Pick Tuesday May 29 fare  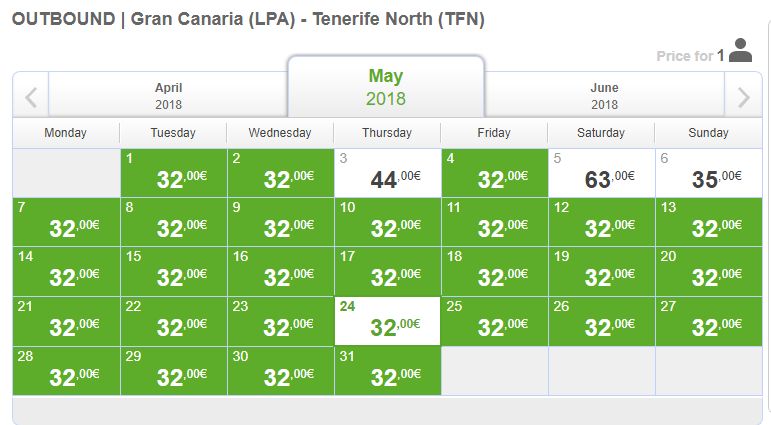174,371
